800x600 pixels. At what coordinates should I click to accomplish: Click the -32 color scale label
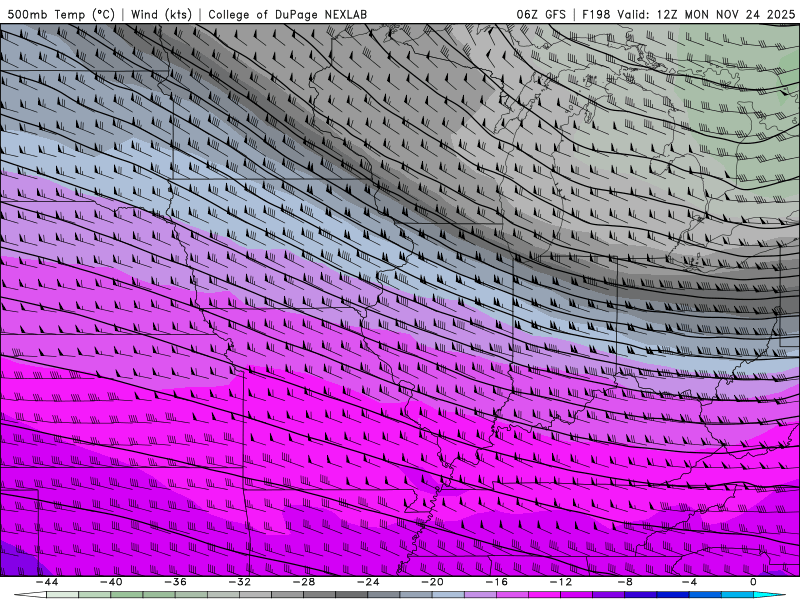[x=240, y=582]
